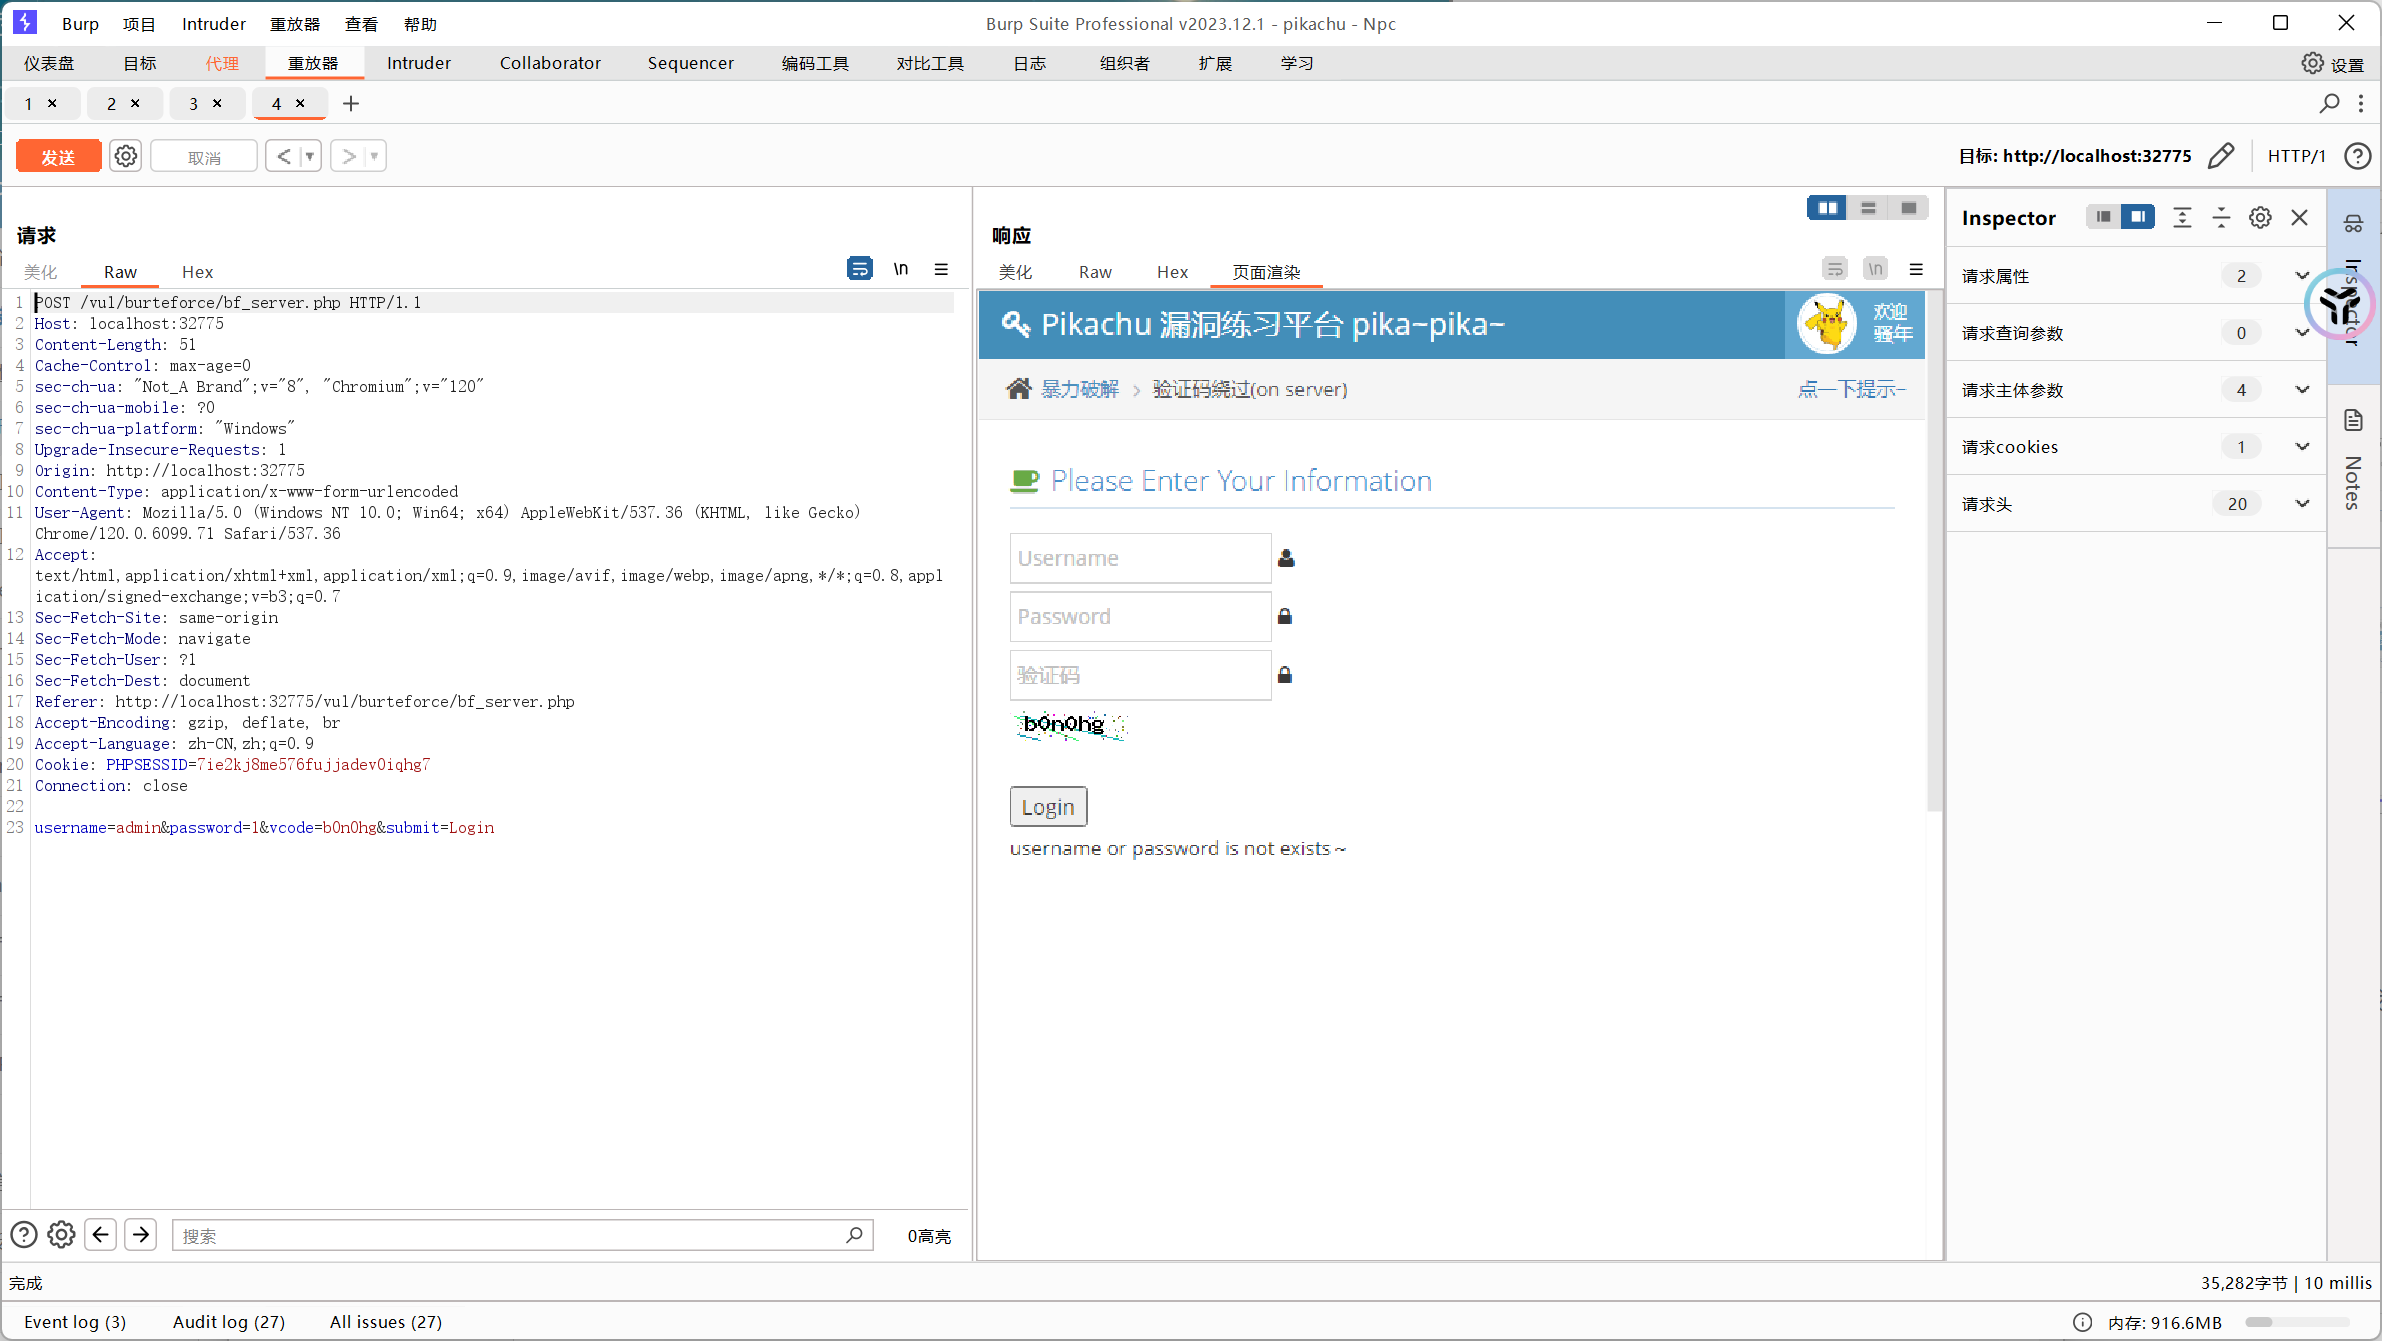
Task: Switch to top-bottom stacked layout view
Action: tap(1868, 208)
